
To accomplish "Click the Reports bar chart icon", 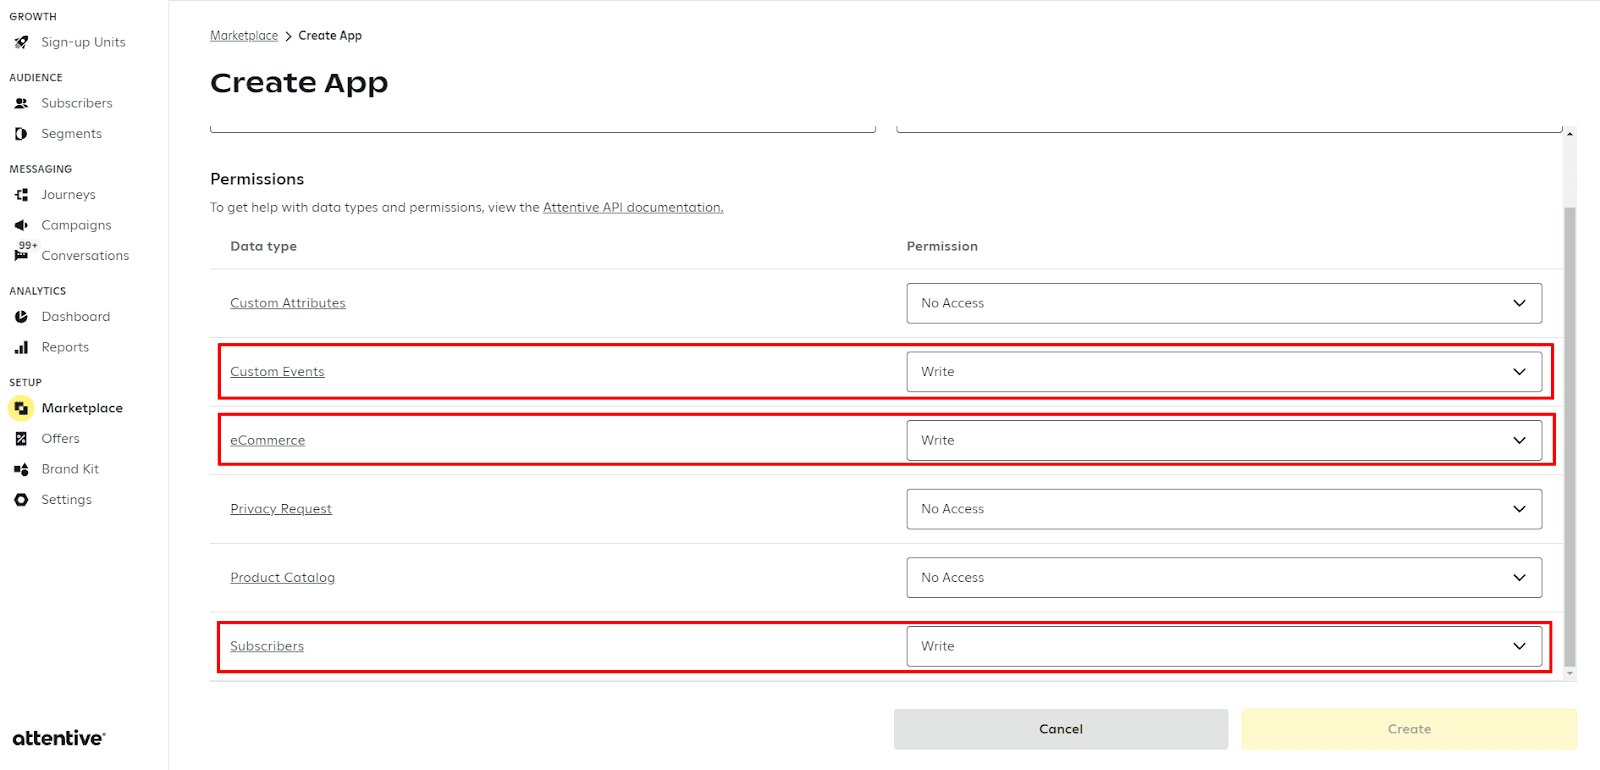I will click(21, 347).
